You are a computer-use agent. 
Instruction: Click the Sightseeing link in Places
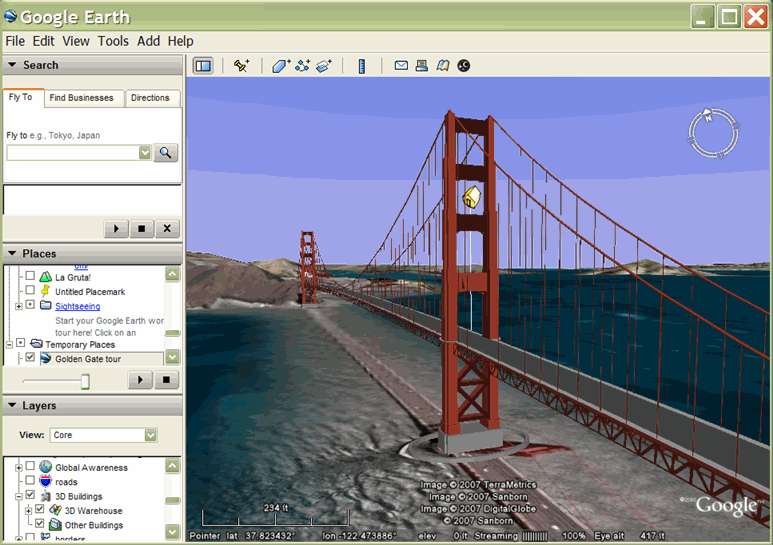pos(77,306)
